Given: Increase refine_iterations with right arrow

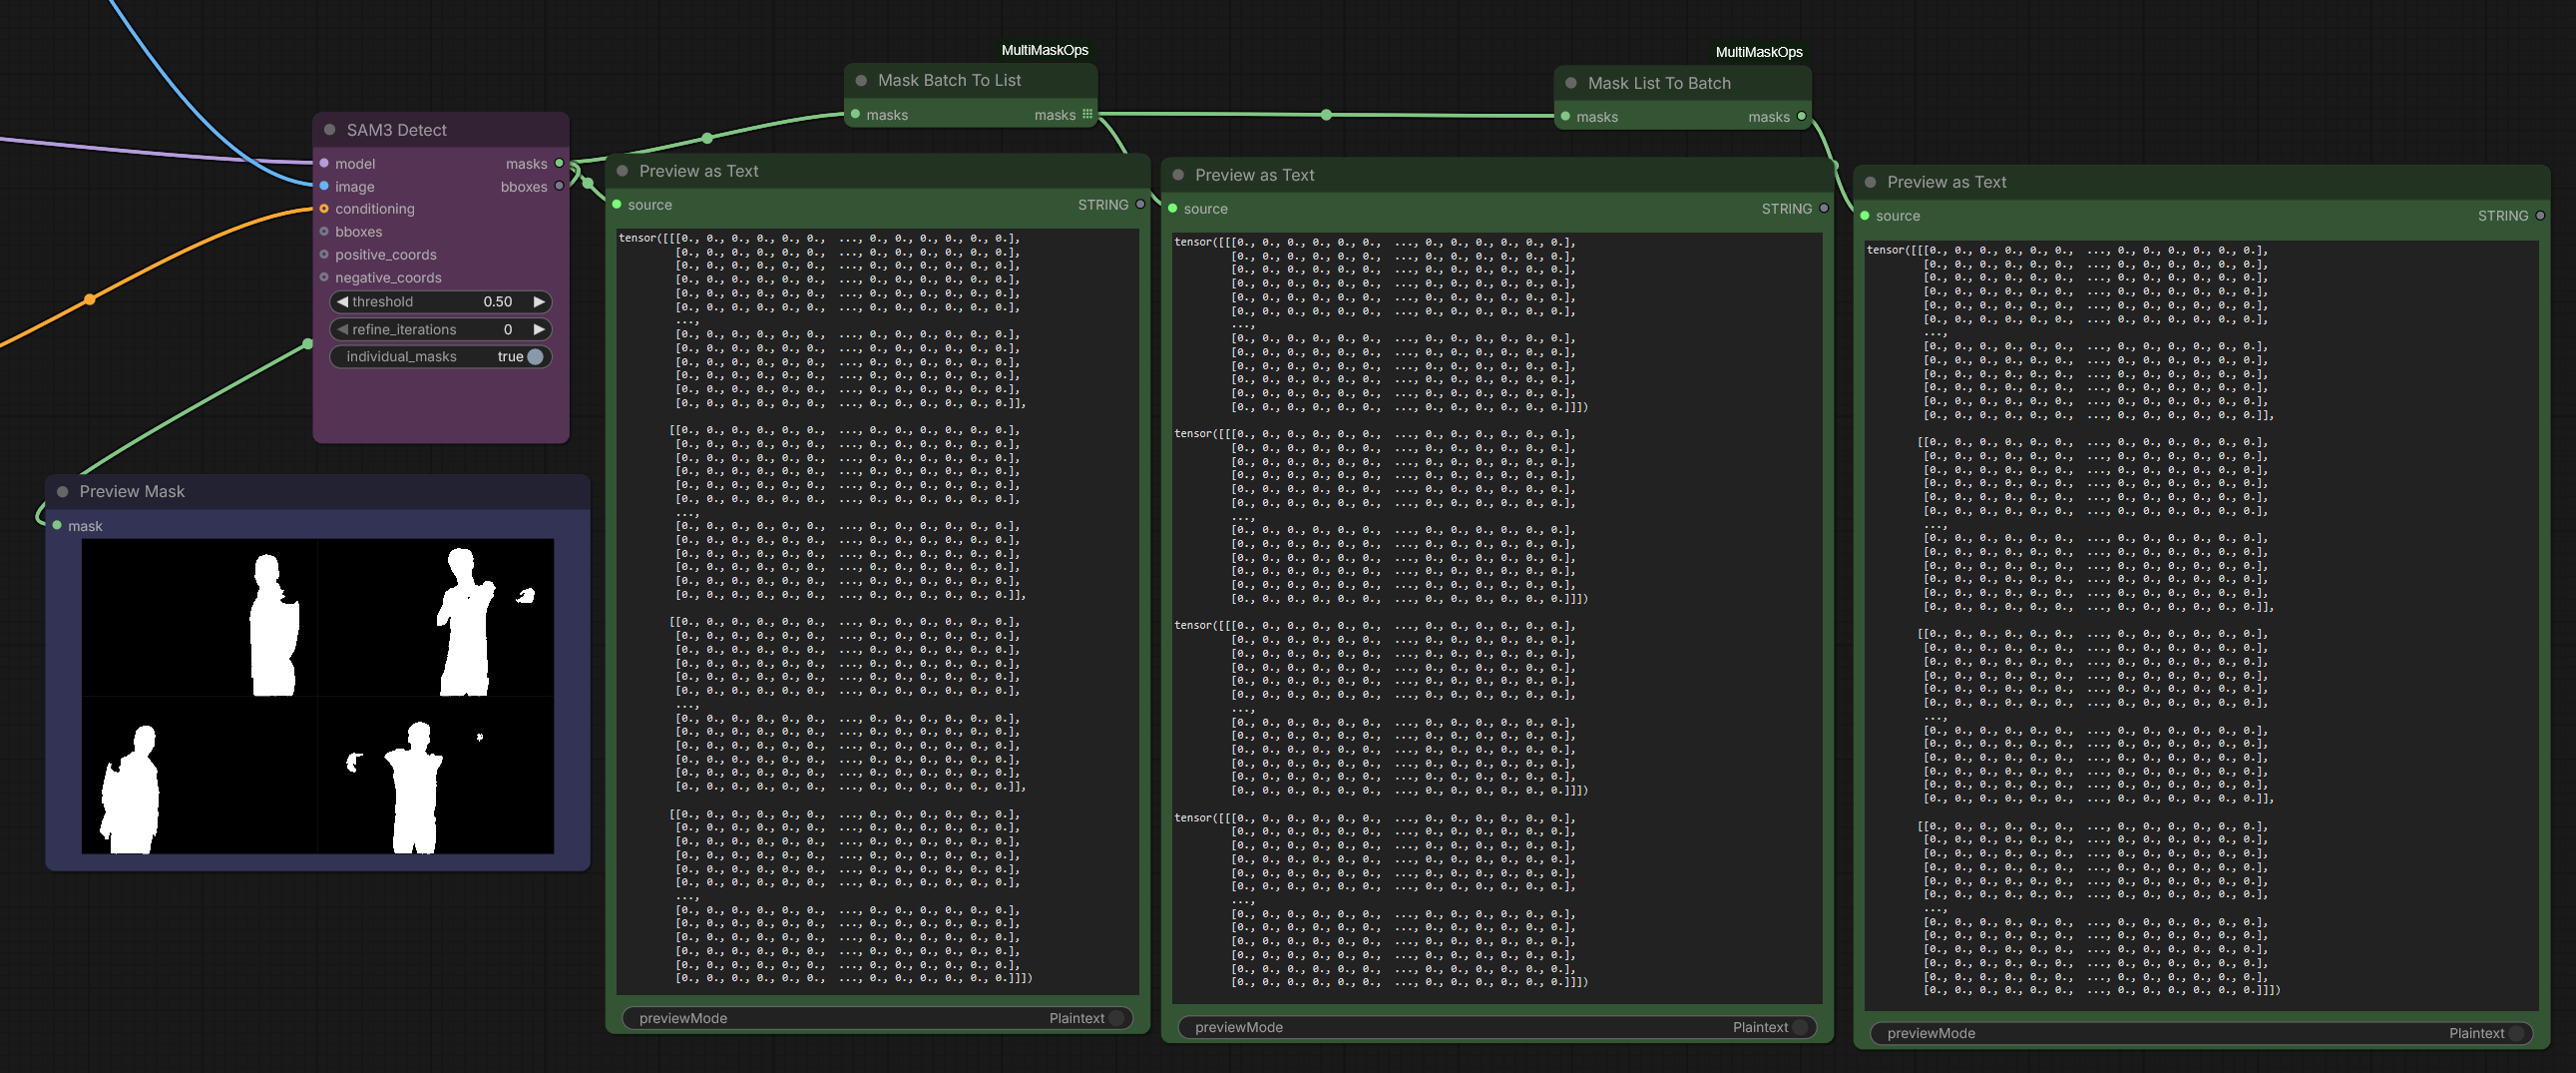Looking at the screenshot, I should coord(539,329).
